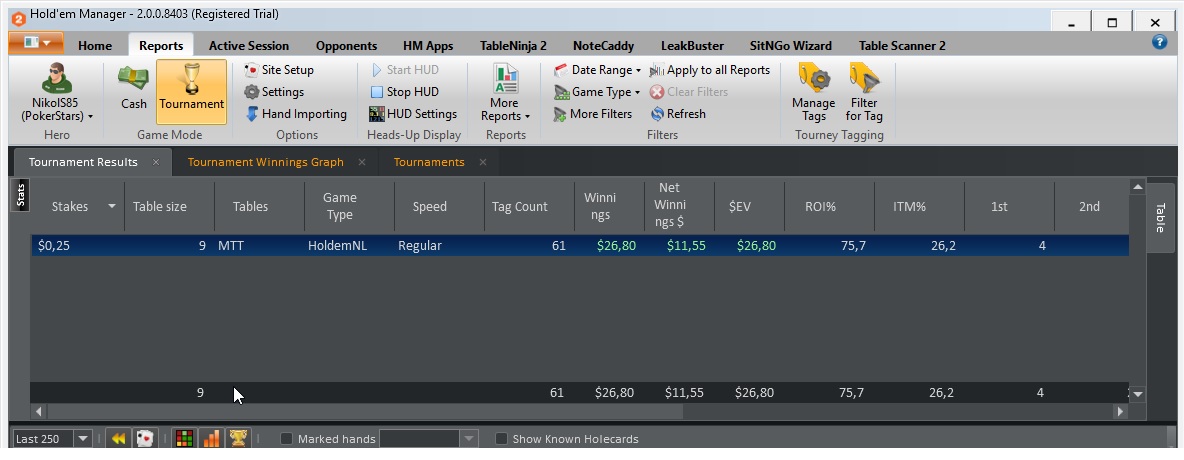Open the NoteCaddy tab

tap(603, 45)
